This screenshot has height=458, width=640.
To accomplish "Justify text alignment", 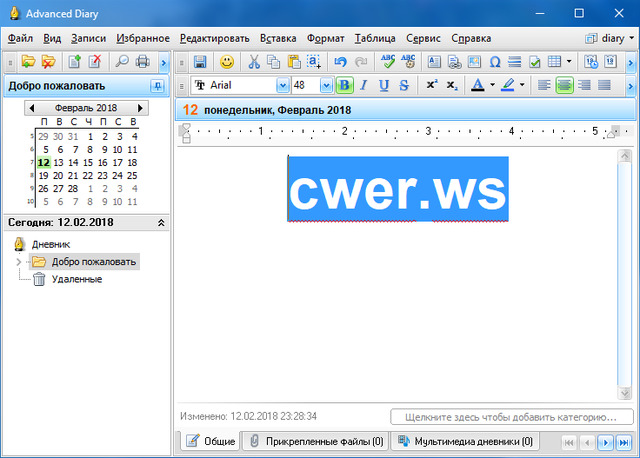I will click(x=604, y=85).
